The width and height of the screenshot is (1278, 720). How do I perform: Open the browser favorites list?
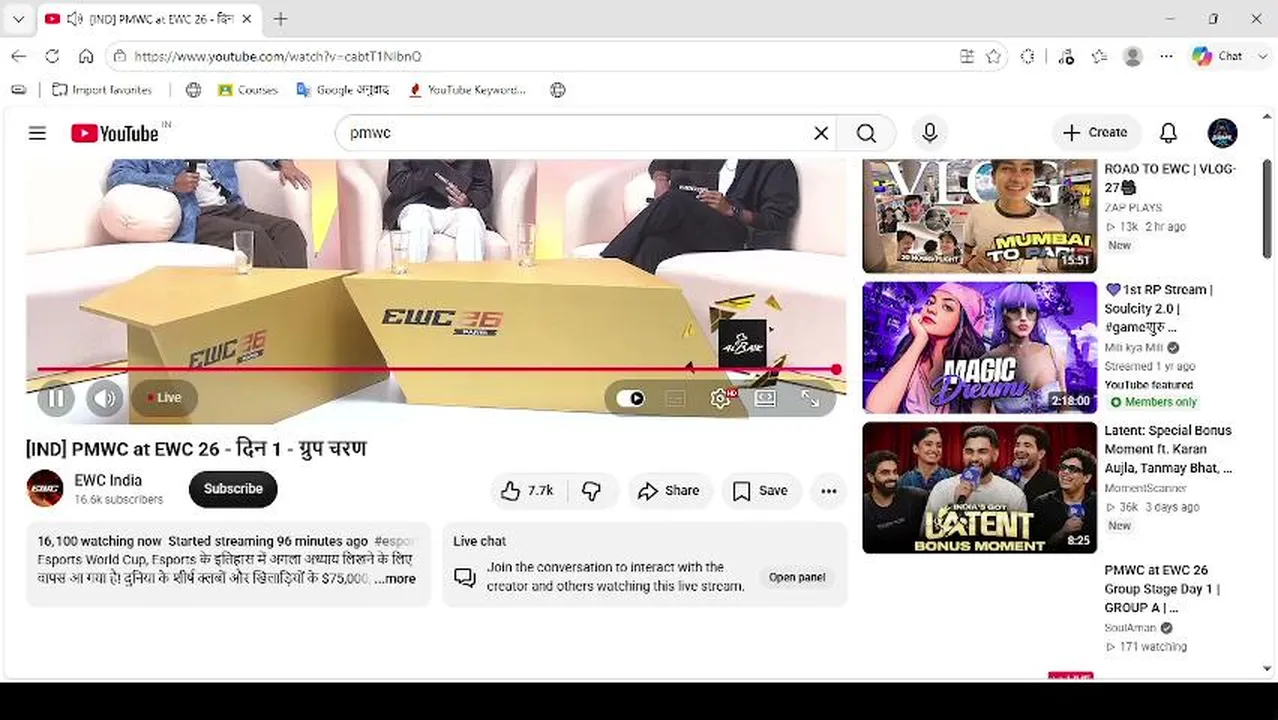1099,57
